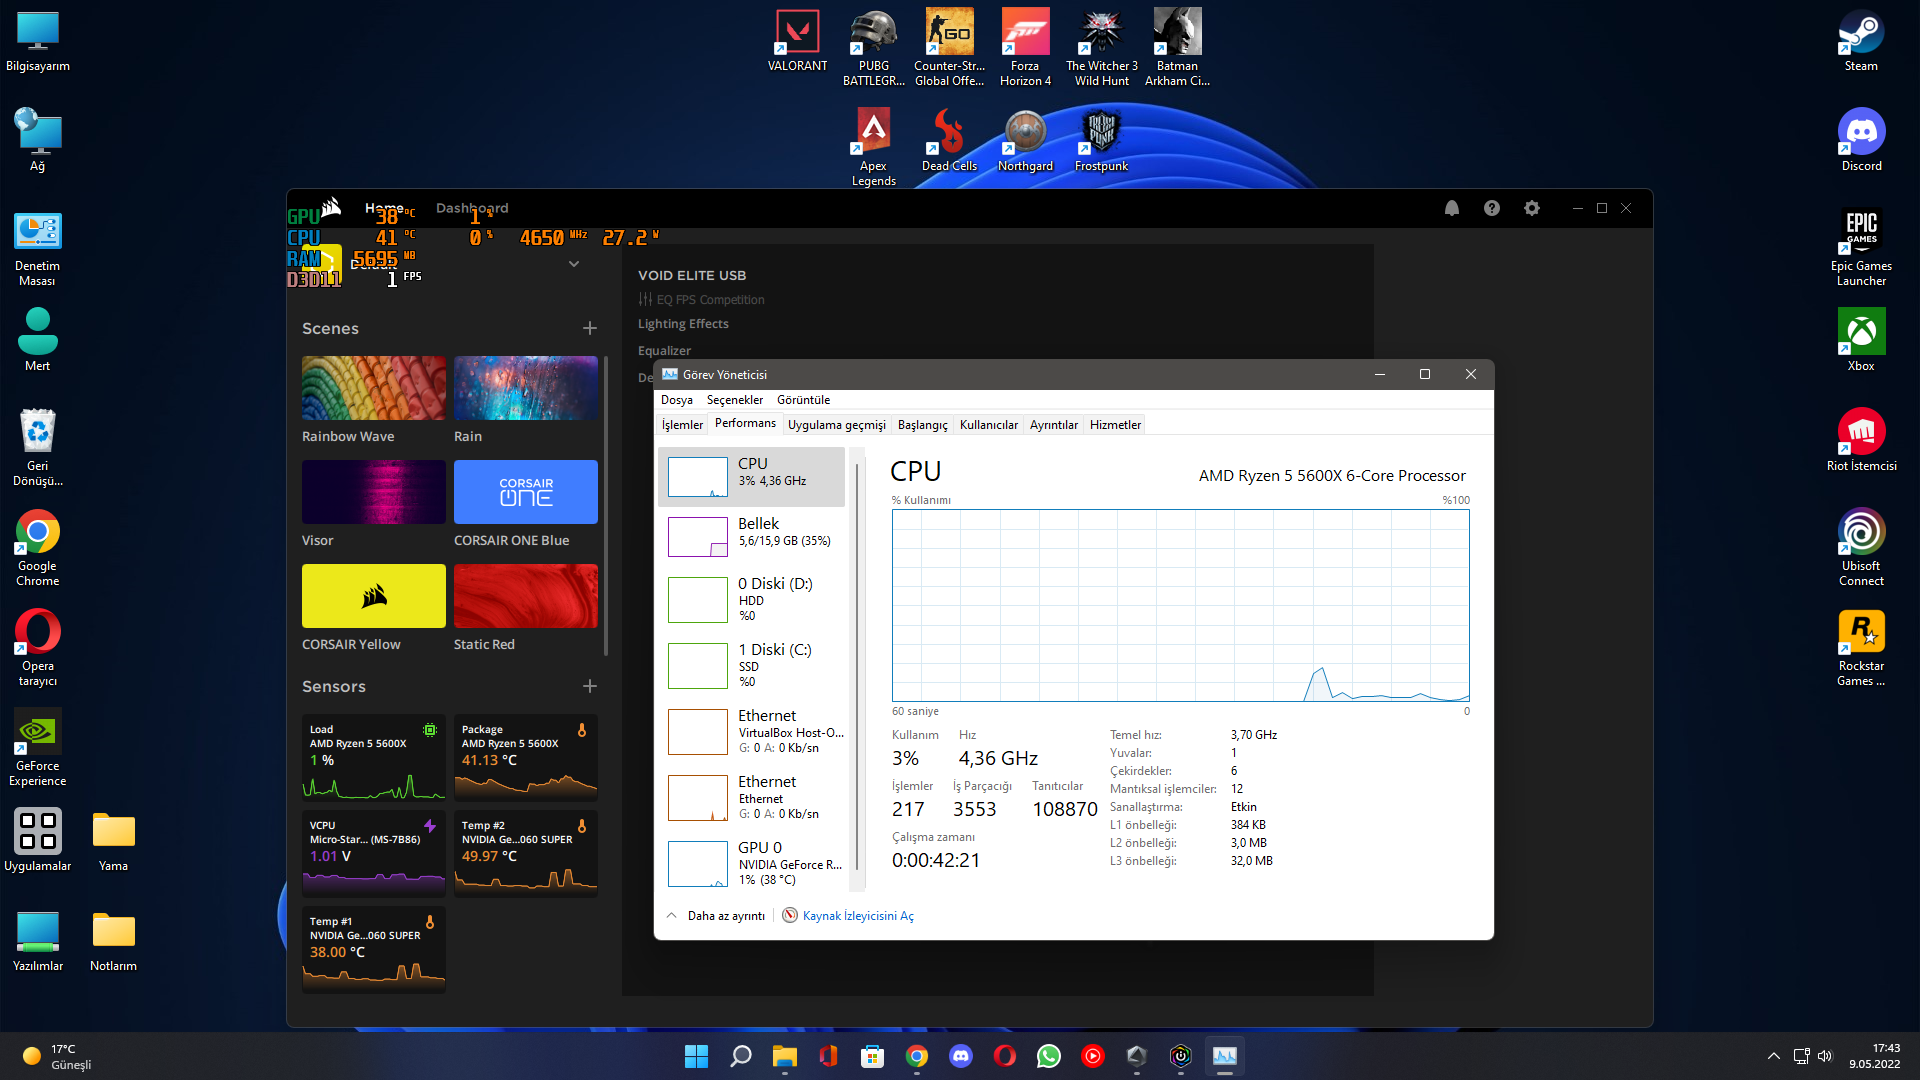Click Lighting Effects in VOID ELITE

click(683, 324)
